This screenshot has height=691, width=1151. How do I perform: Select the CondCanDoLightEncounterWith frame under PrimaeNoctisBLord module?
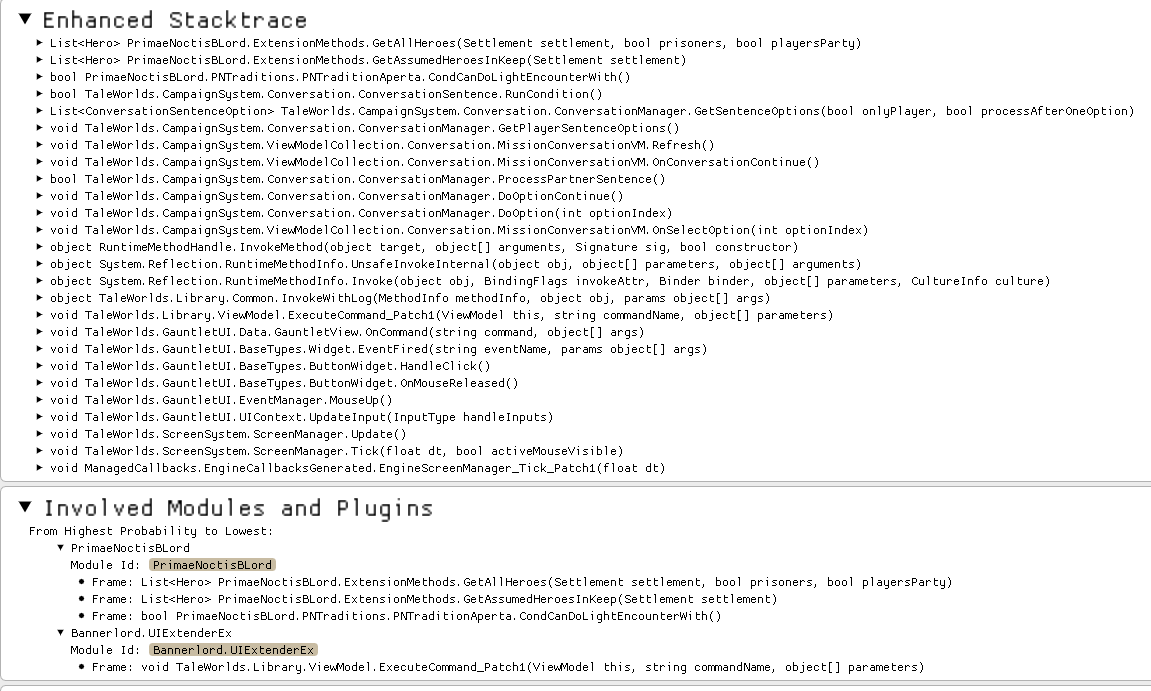coord(407,616)
